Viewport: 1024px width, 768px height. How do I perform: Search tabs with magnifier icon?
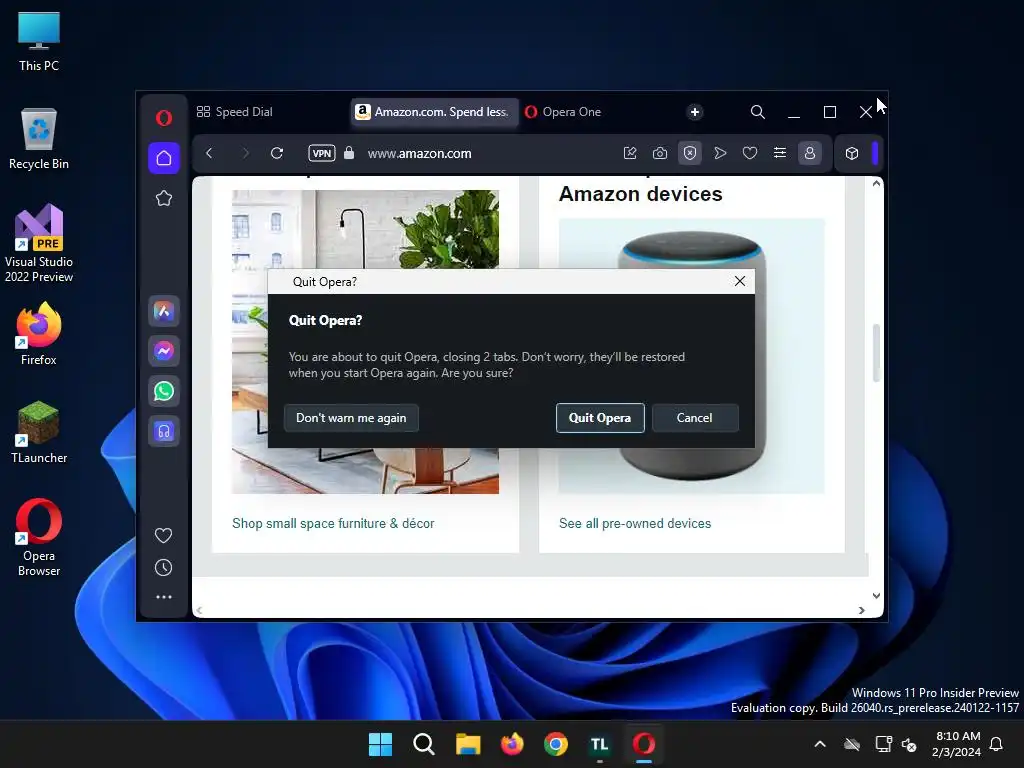click(x=758, y=112)
